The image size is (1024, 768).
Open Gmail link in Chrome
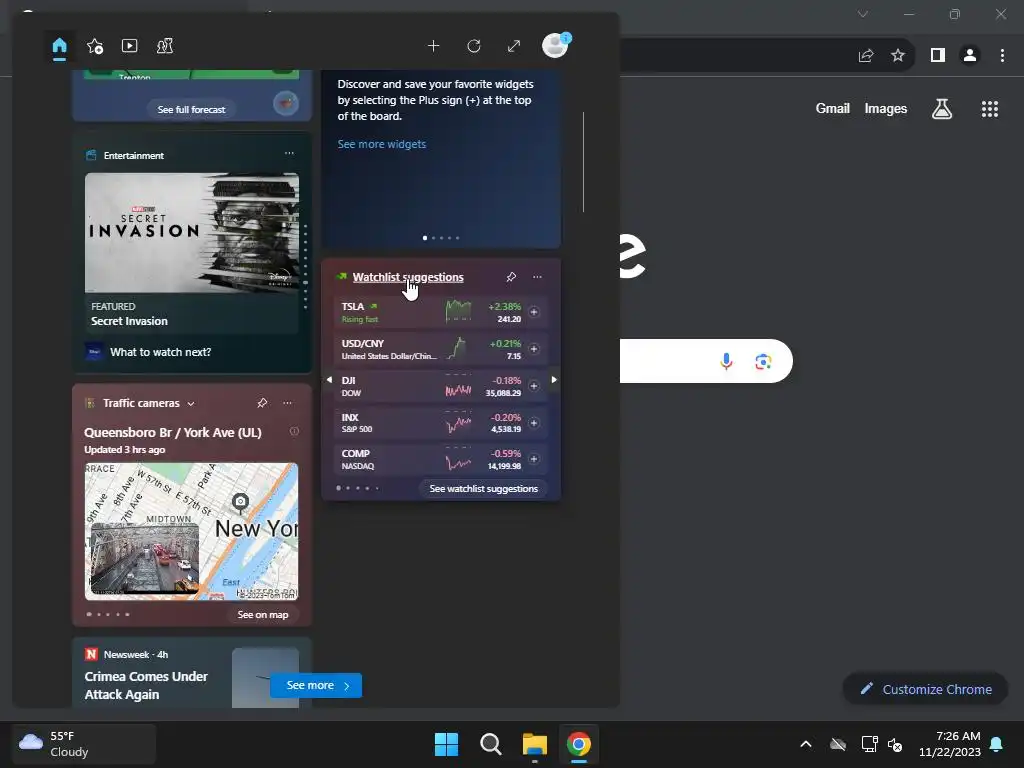(833, 108)
